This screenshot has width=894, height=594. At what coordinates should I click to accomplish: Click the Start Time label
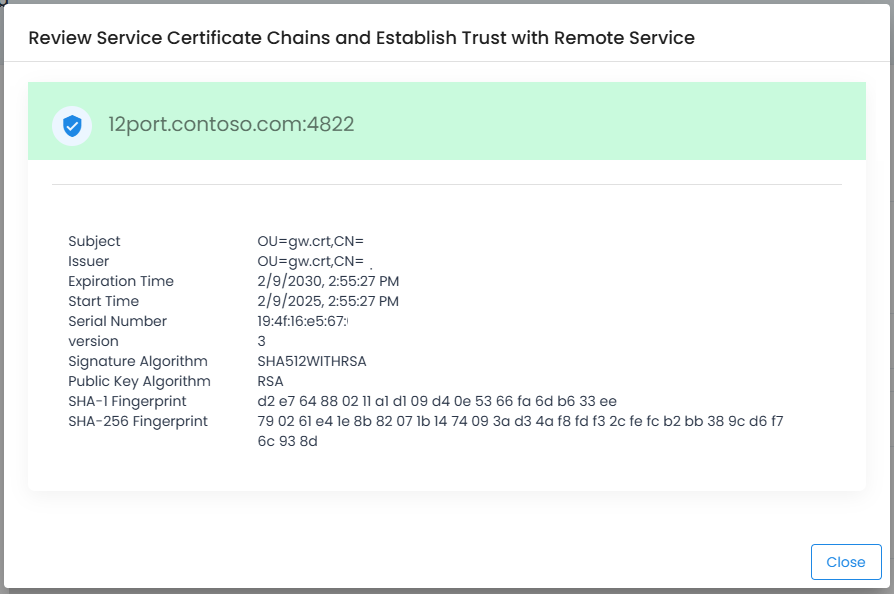tap(103, 301)
